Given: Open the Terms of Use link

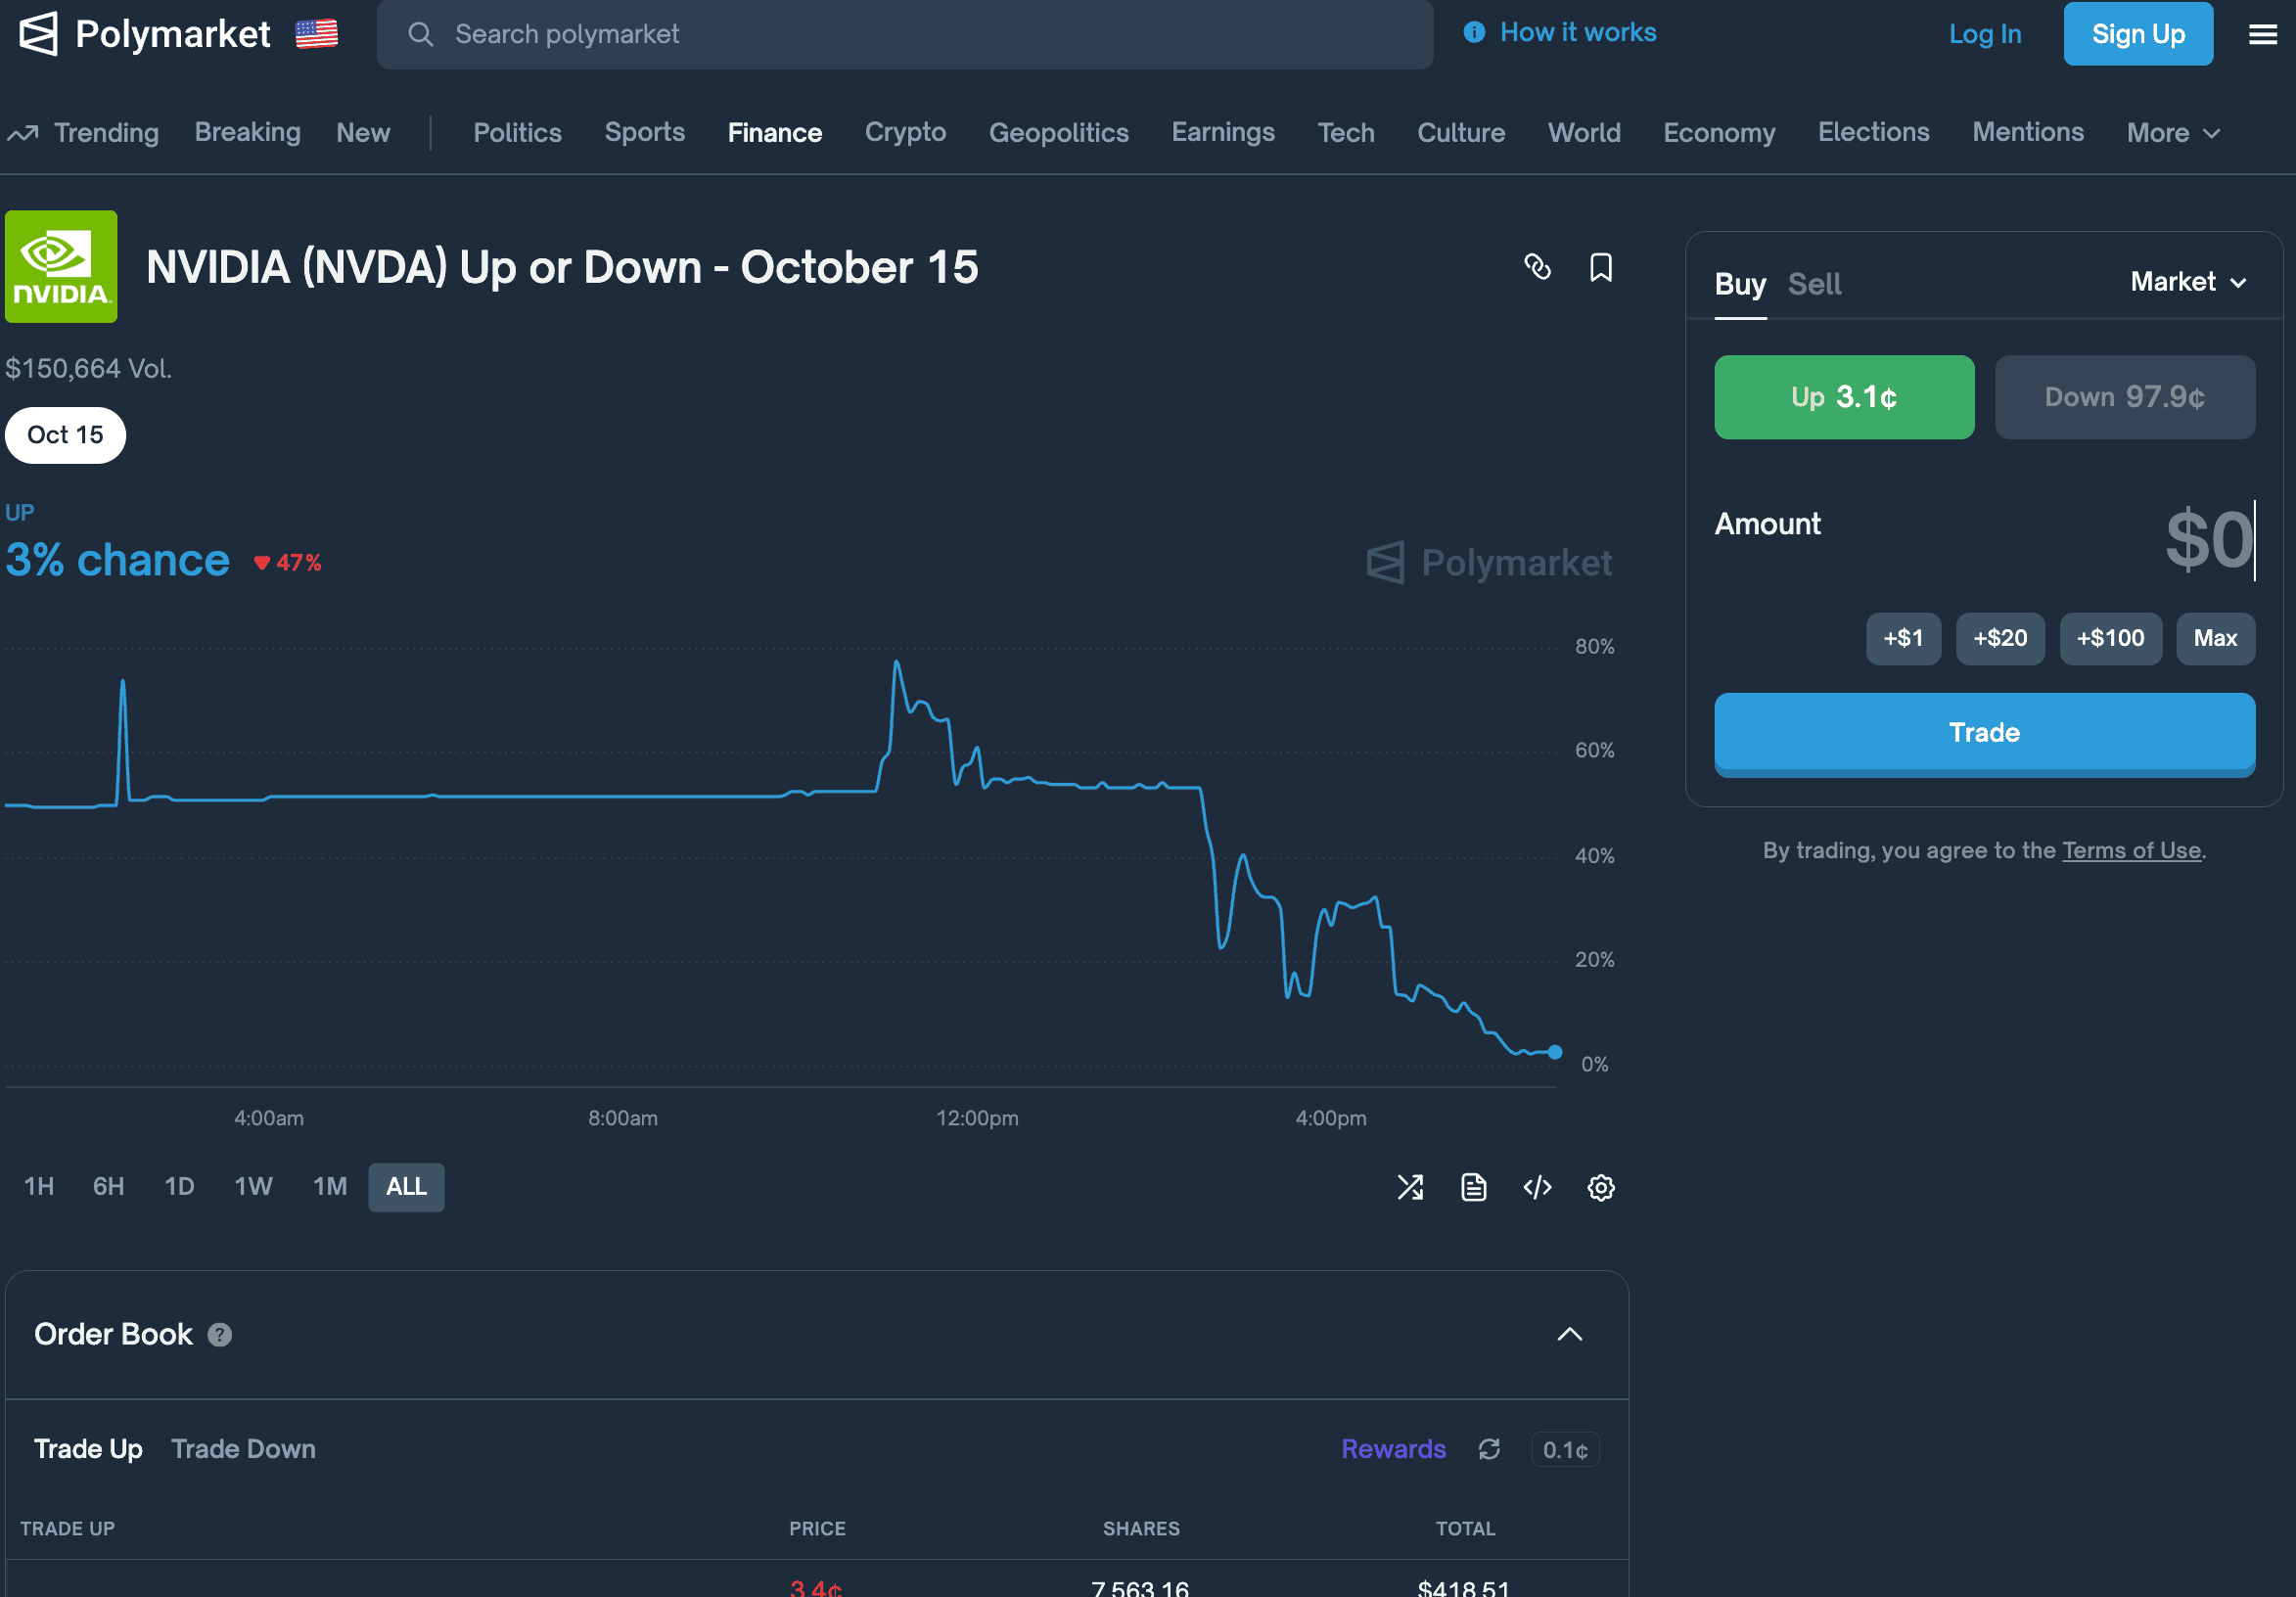Looking at the screenshot, I should pos(2131,850).
